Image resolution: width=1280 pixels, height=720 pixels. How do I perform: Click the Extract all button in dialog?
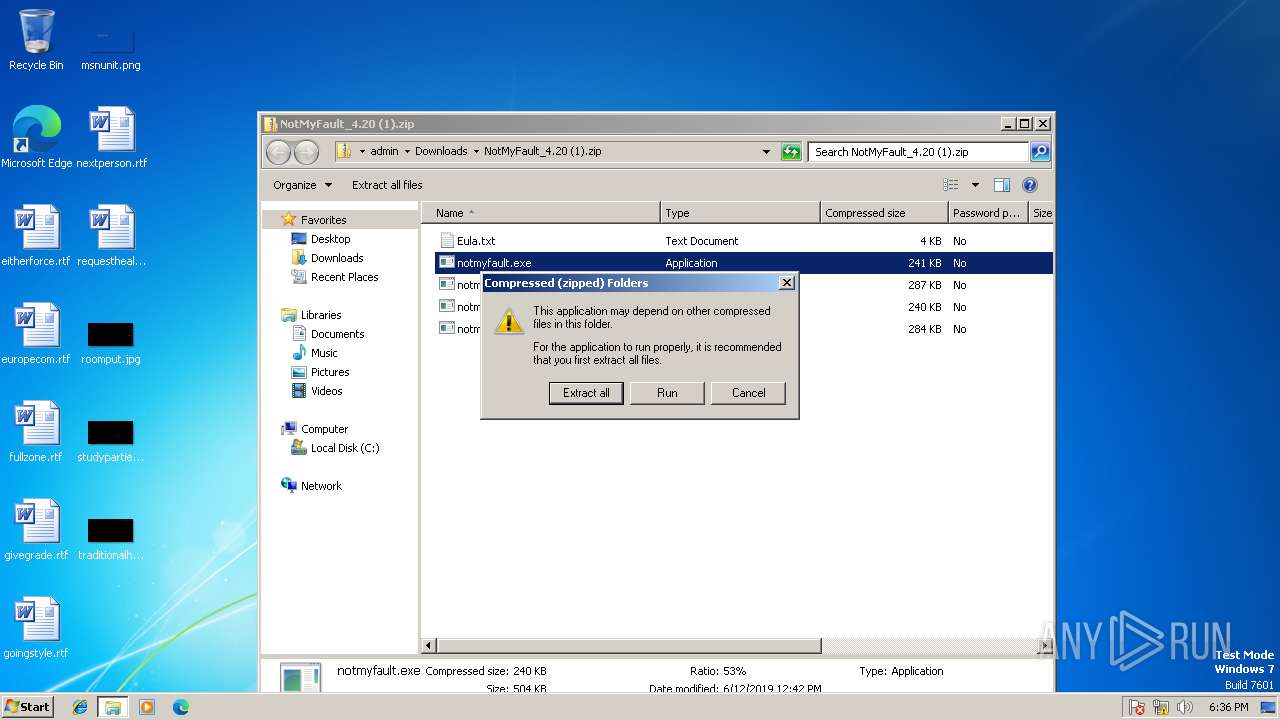click(586, 393)
